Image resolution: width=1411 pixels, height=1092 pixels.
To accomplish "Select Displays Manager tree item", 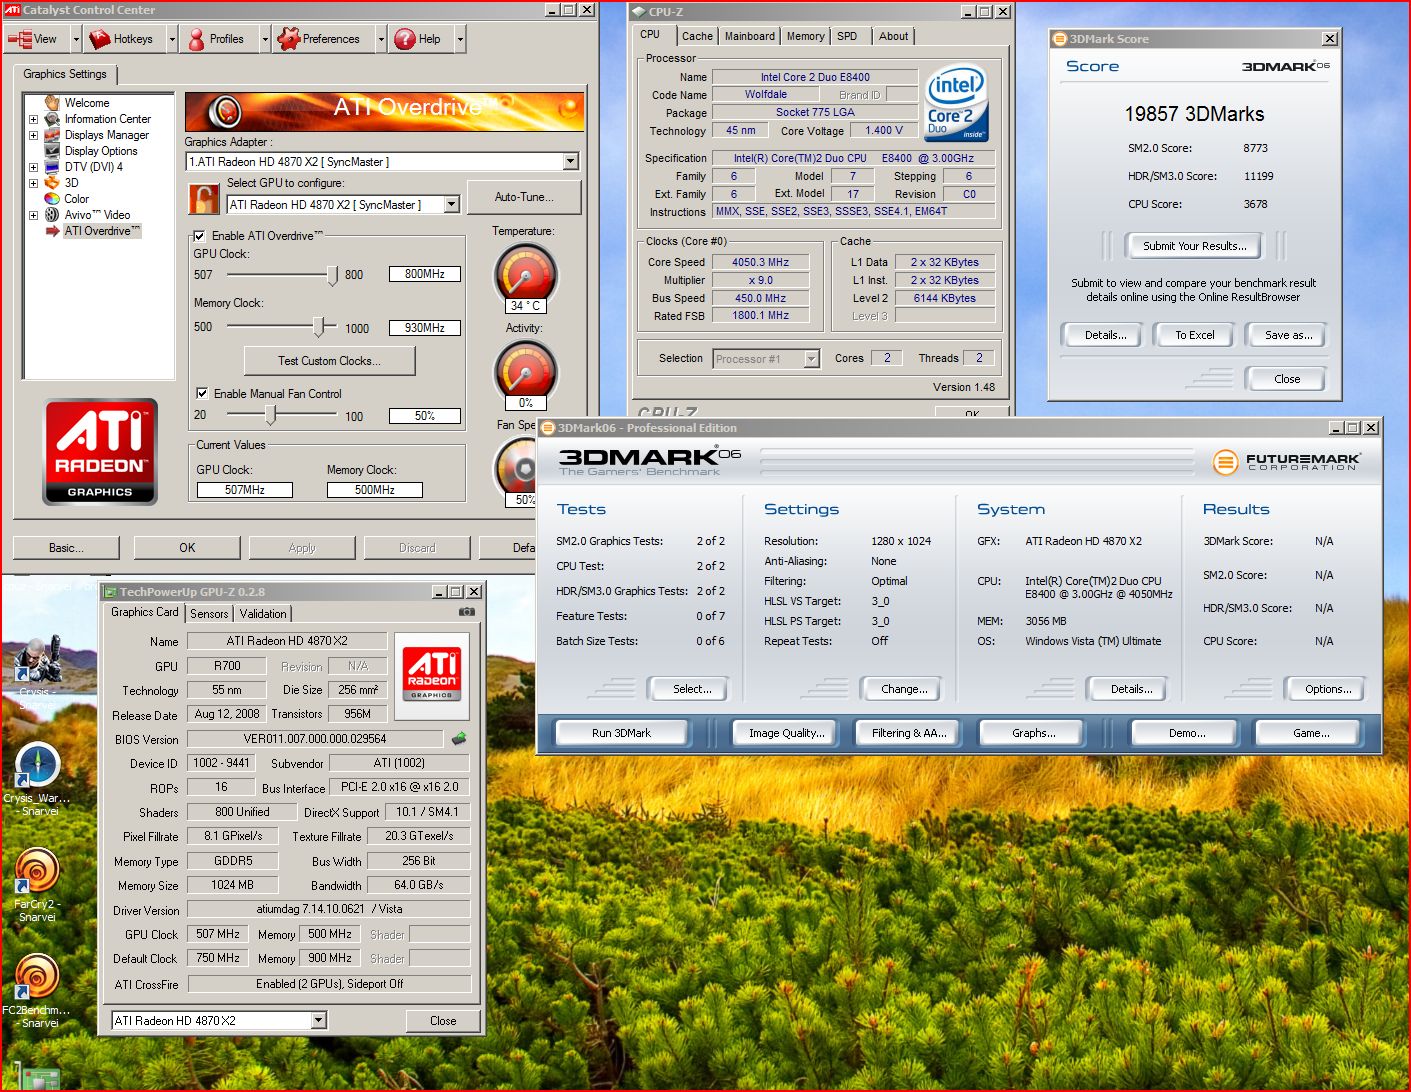I will coord(106,135).
